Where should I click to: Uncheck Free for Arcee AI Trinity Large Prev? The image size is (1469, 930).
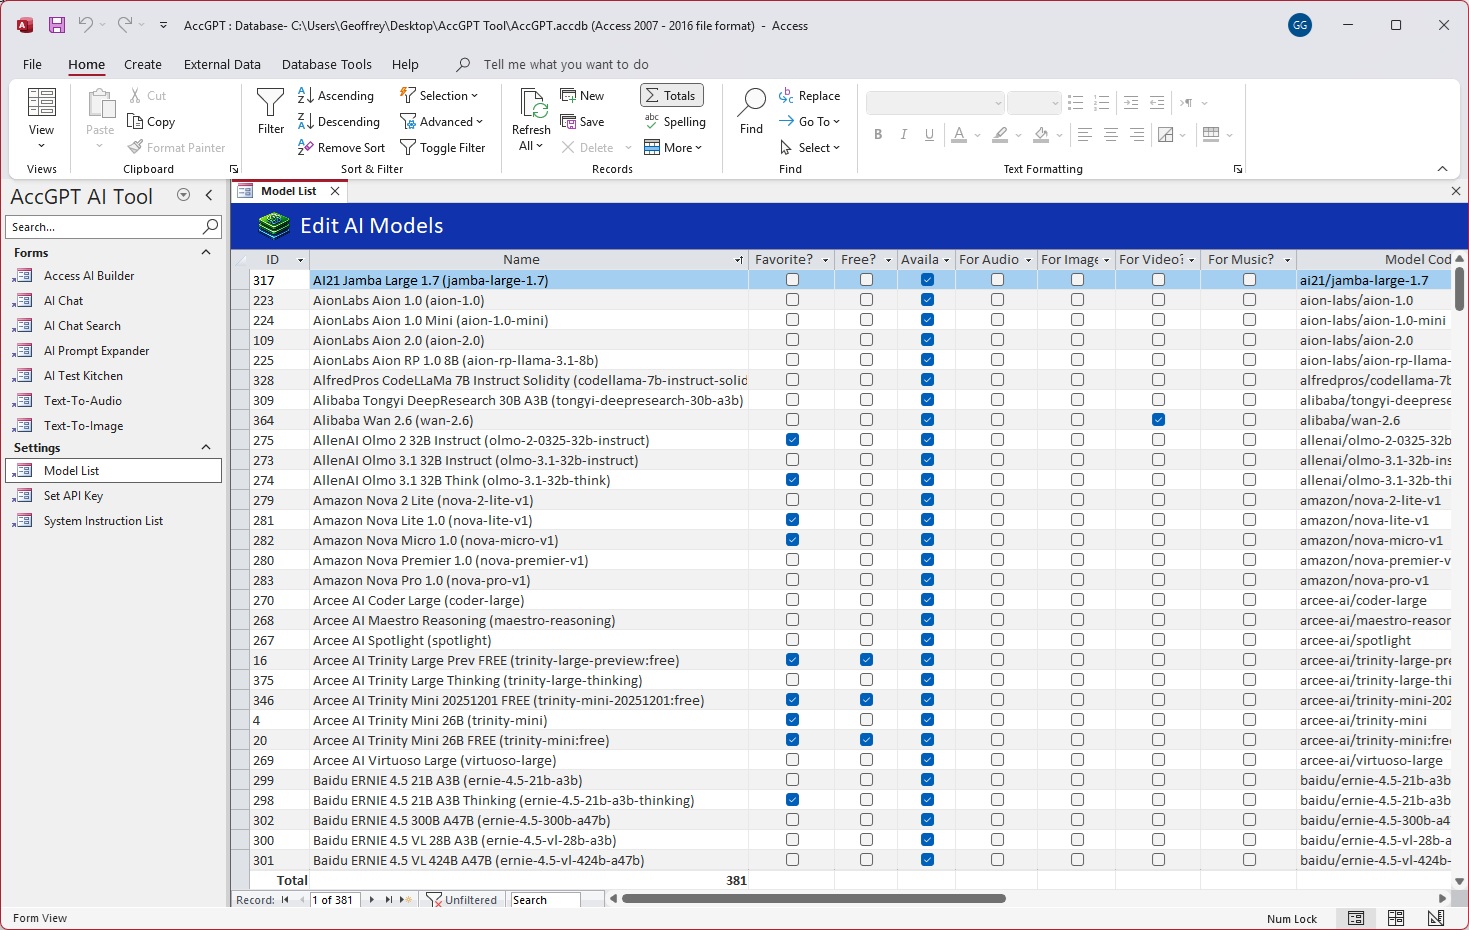coord(866,660)
